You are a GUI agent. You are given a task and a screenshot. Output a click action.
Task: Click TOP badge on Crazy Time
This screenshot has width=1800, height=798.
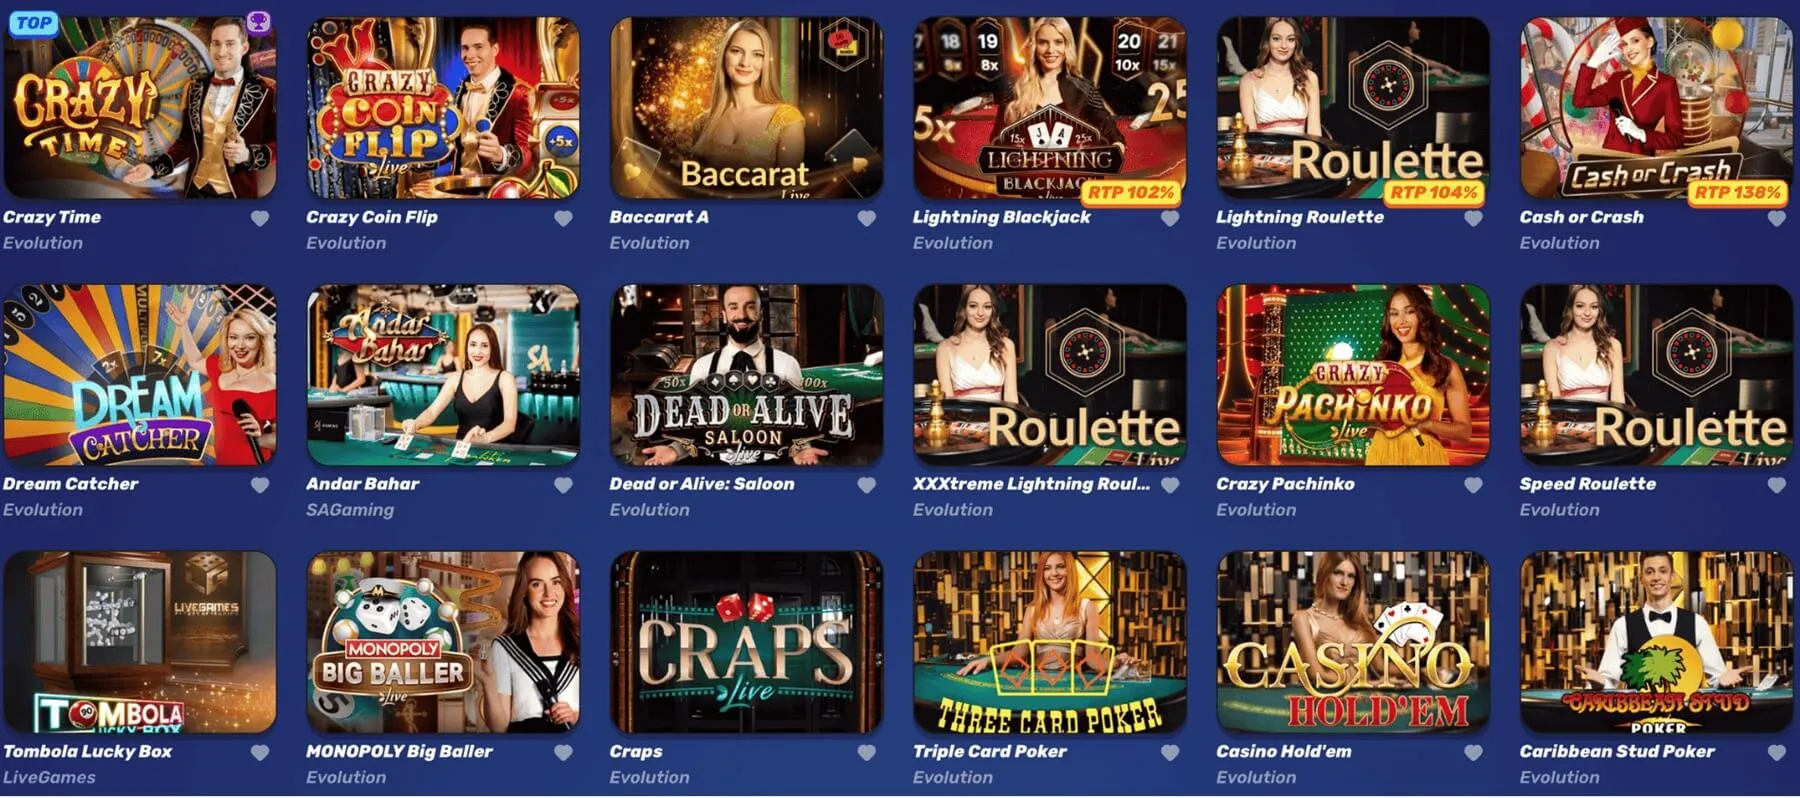[x=33, y=22]
